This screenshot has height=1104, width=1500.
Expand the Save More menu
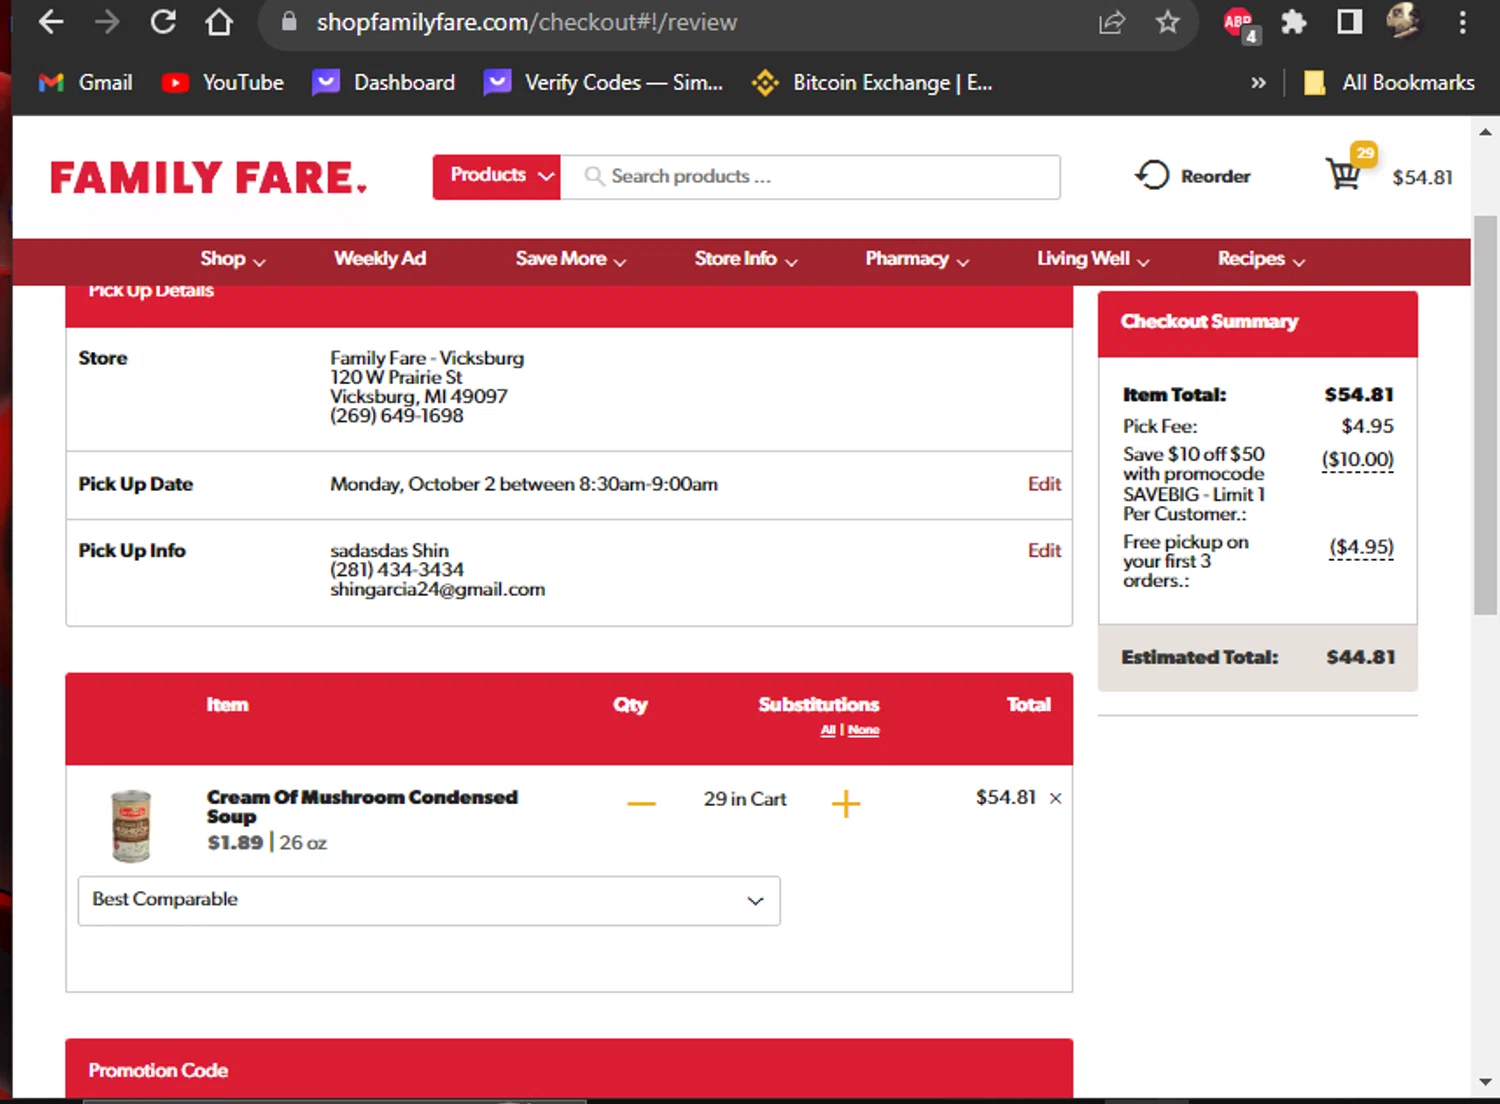coord(570,259)
